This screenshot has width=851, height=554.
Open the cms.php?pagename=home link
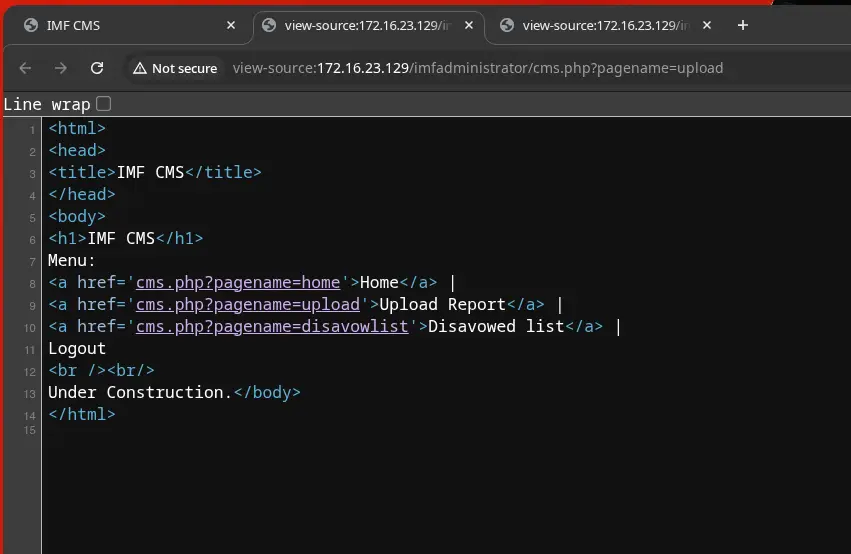click(240, 283)
